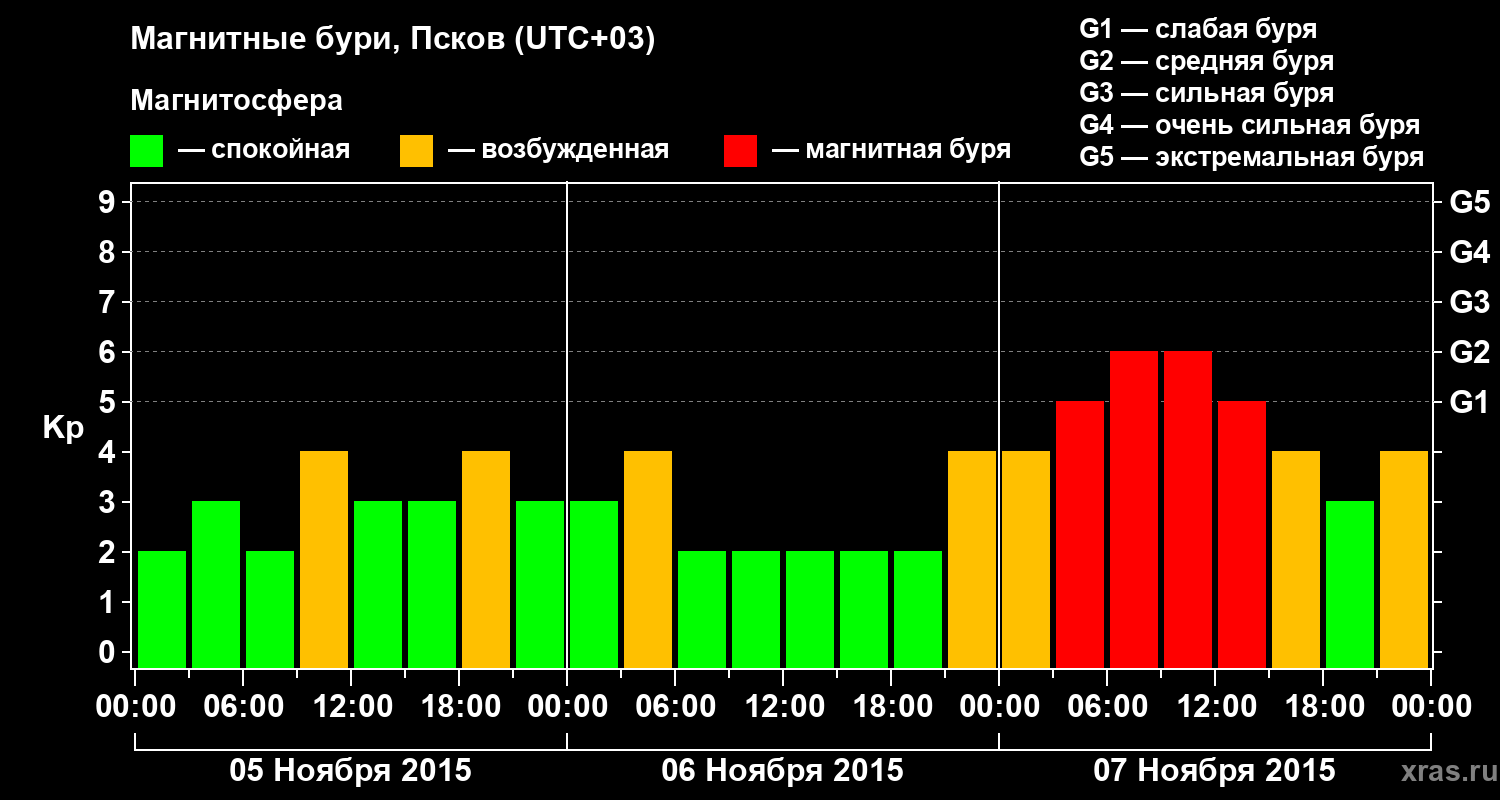Click the red 06:00–09:00 bar reaching Kp 6
This screenshot has width=1500, height=800.
1134,510
